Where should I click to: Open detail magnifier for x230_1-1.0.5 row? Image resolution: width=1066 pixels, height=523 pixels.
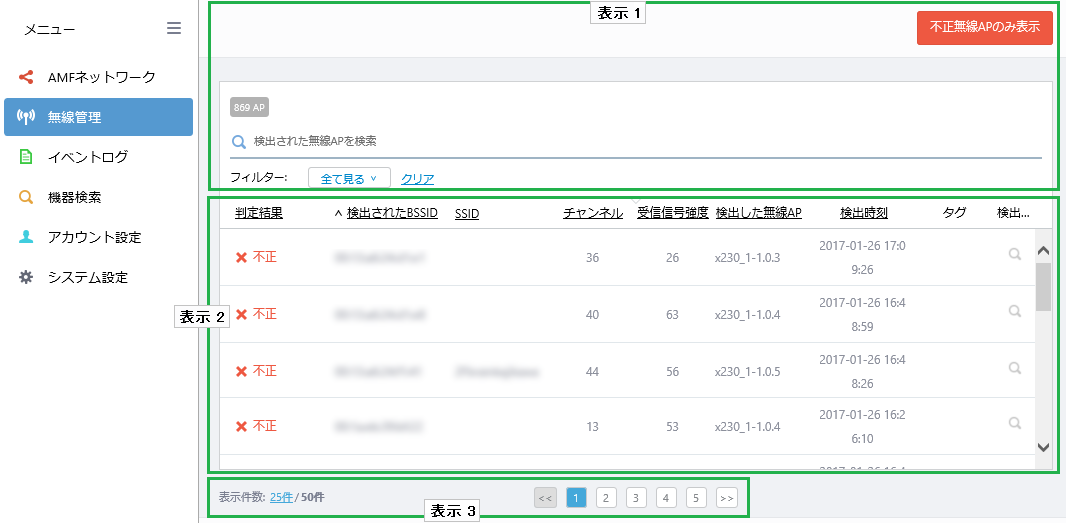(1015, 367)
